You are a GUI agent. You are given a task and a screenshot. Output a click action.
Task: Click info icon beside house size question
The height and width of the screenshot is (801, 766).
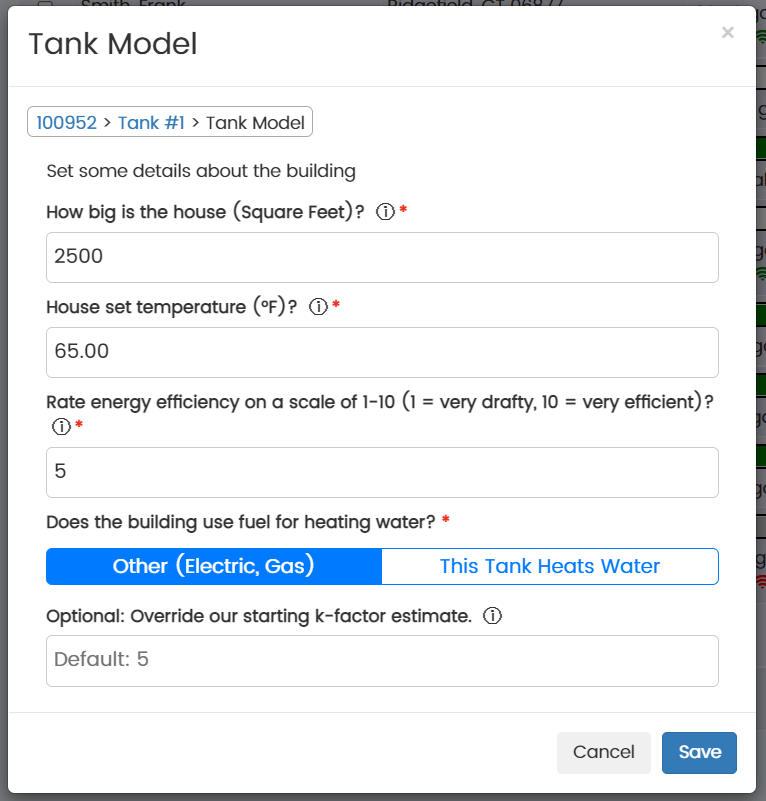385,212
